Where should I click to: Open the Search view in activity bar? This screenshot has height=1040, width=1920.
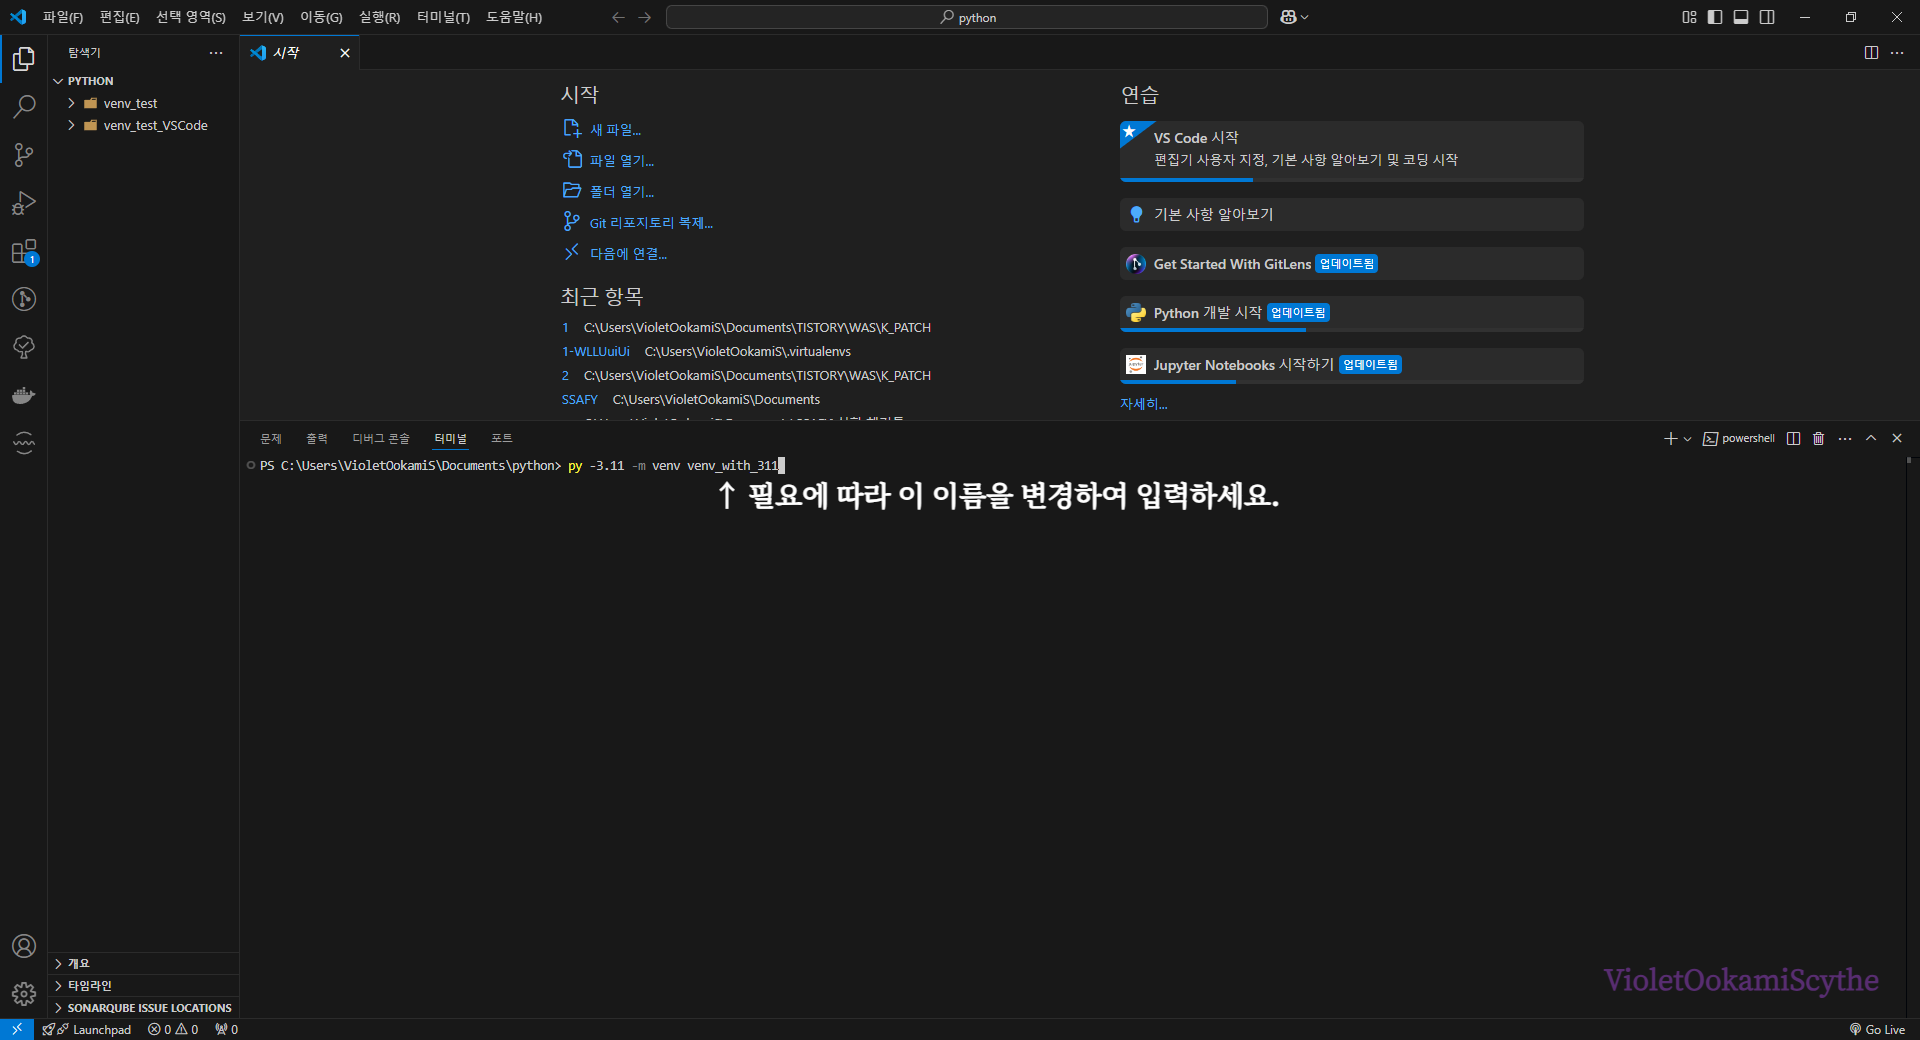24,107
